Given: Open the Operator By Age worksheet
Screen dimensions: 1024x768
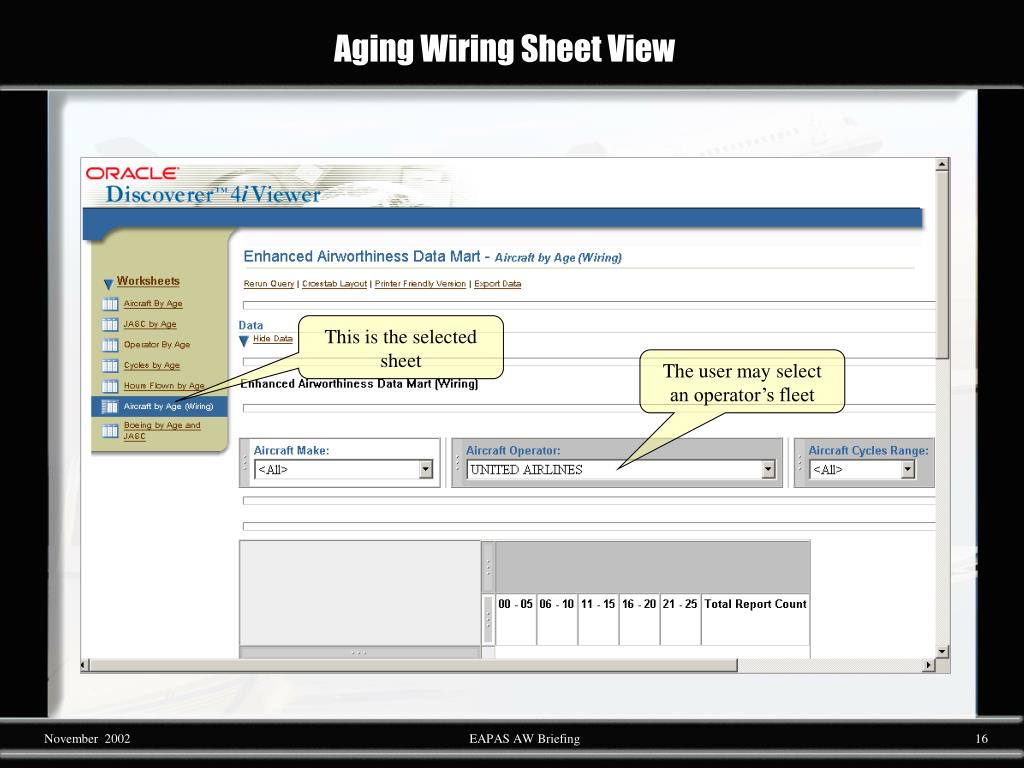Looking at the screenshot, I should [x=157, y=345].
